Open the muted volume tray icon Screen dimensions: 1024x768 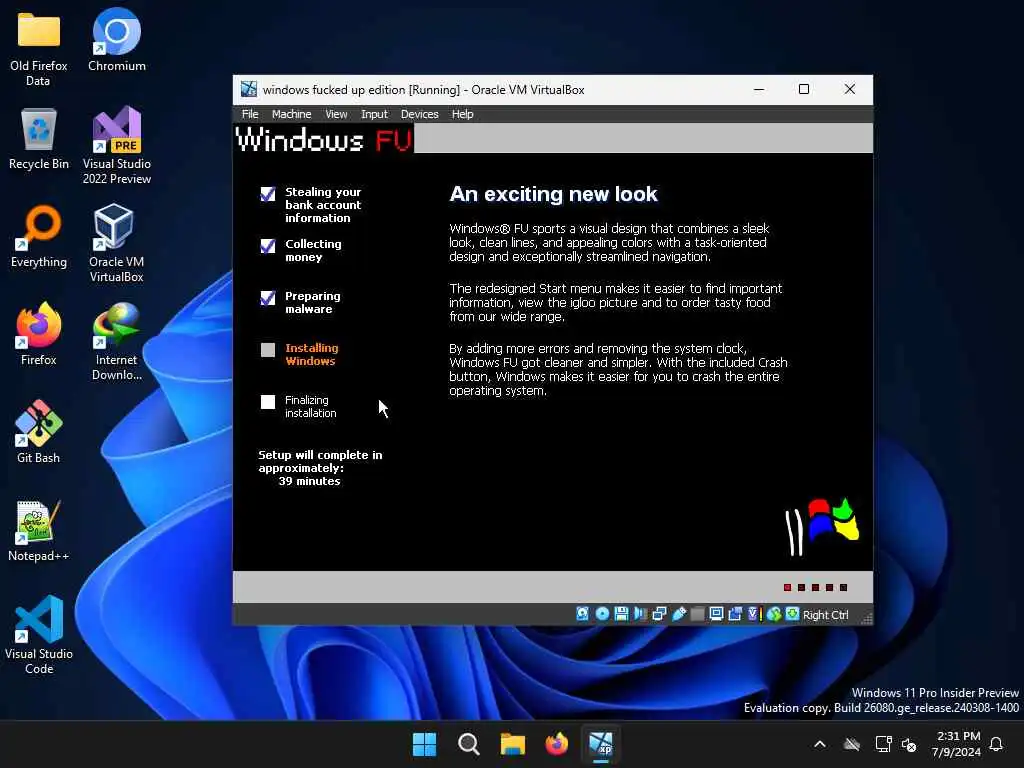click(x=909, y=744)
